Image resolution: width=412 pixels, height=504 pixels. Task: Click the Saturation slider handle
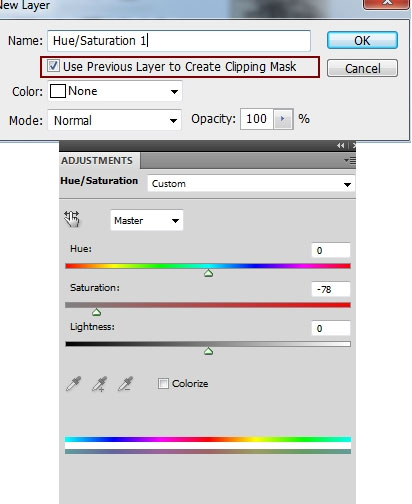click(96, 312)
